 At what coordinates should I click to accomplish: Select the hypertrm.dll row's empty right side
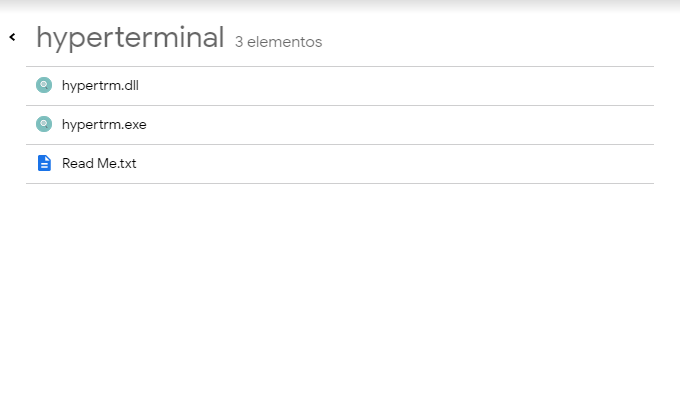(x=450, y=85)
